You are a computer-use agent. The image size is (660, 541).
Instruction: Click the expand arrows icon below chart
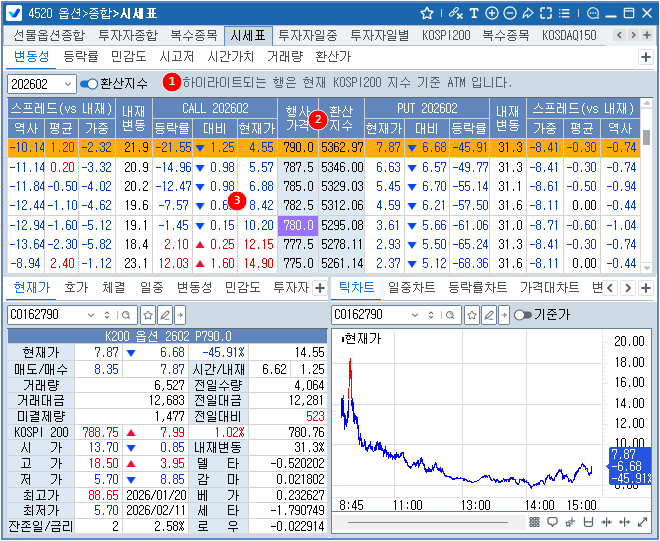pyautogui.click(x=643, y=522)
